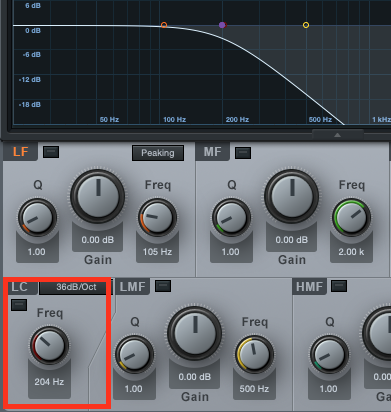Click the LC Freq knob

pos(49,345)
